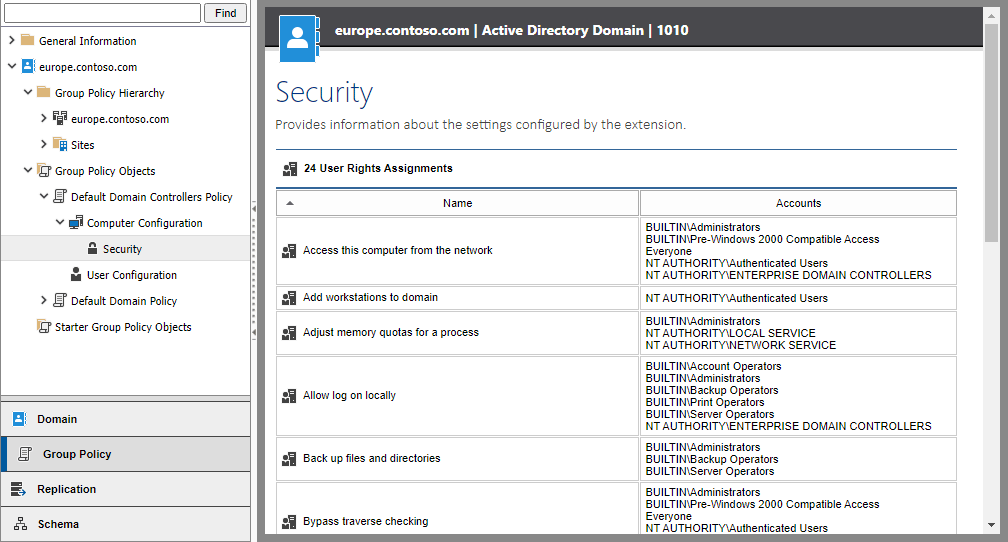Screen dimensions: 1008x542
Task: Expand Default Domain Policy node
Action: [x=44, y=301]
